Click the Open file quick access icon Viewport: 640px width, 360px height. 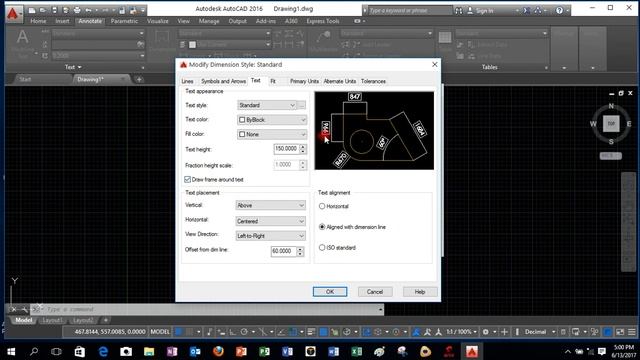[x=43, y=10]
